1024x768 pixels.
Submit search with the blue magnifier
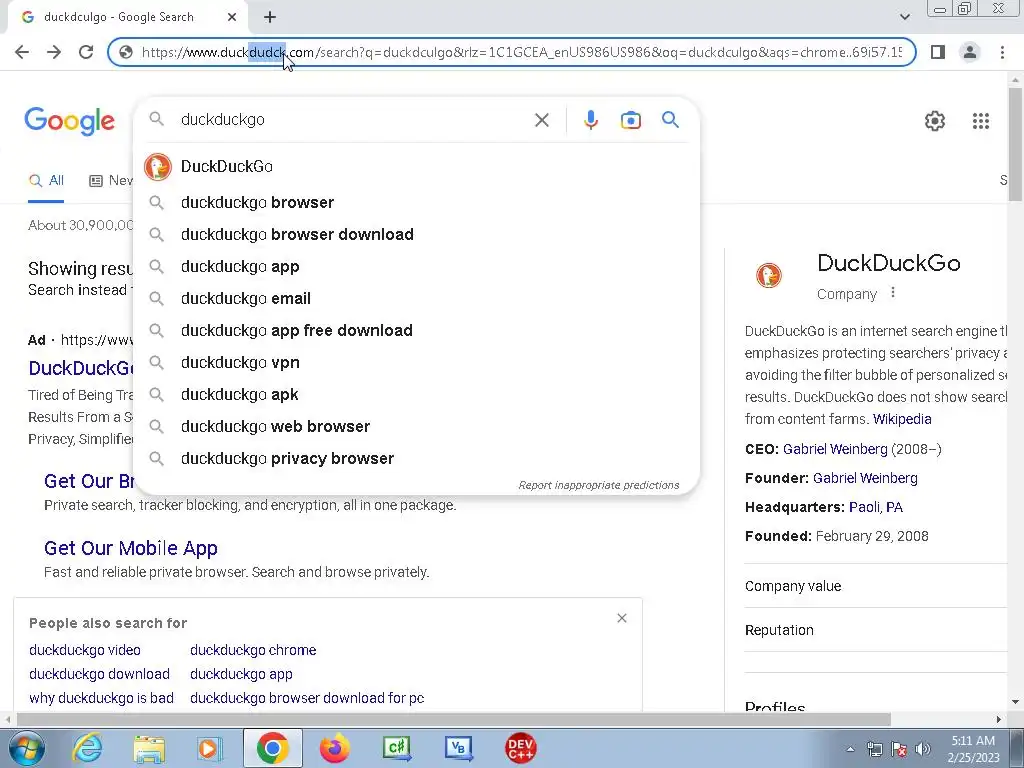[670, 120]
